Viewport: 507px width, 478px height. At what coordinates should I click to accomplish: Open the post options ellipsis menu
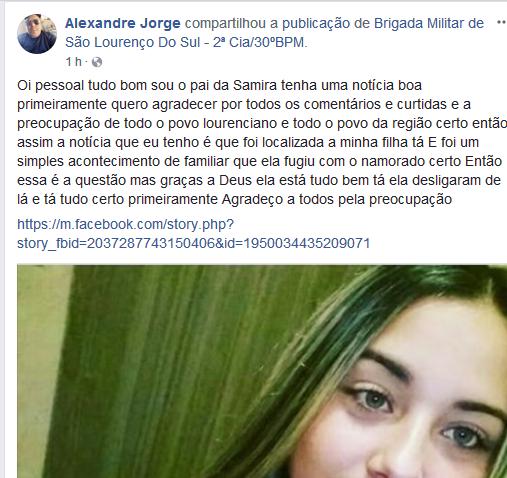tap(501, 22)
